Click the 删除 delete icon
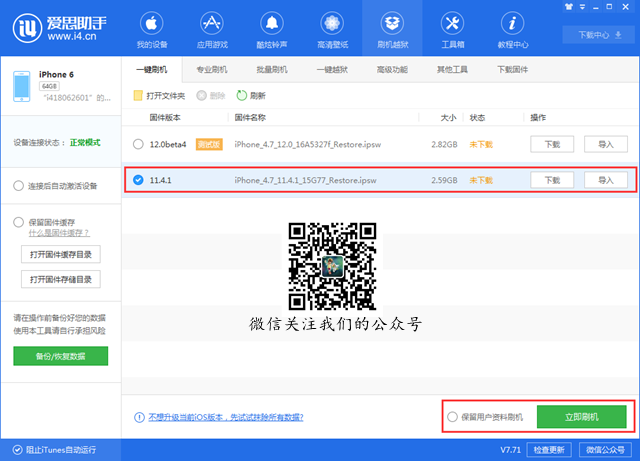 click(201, 96)
